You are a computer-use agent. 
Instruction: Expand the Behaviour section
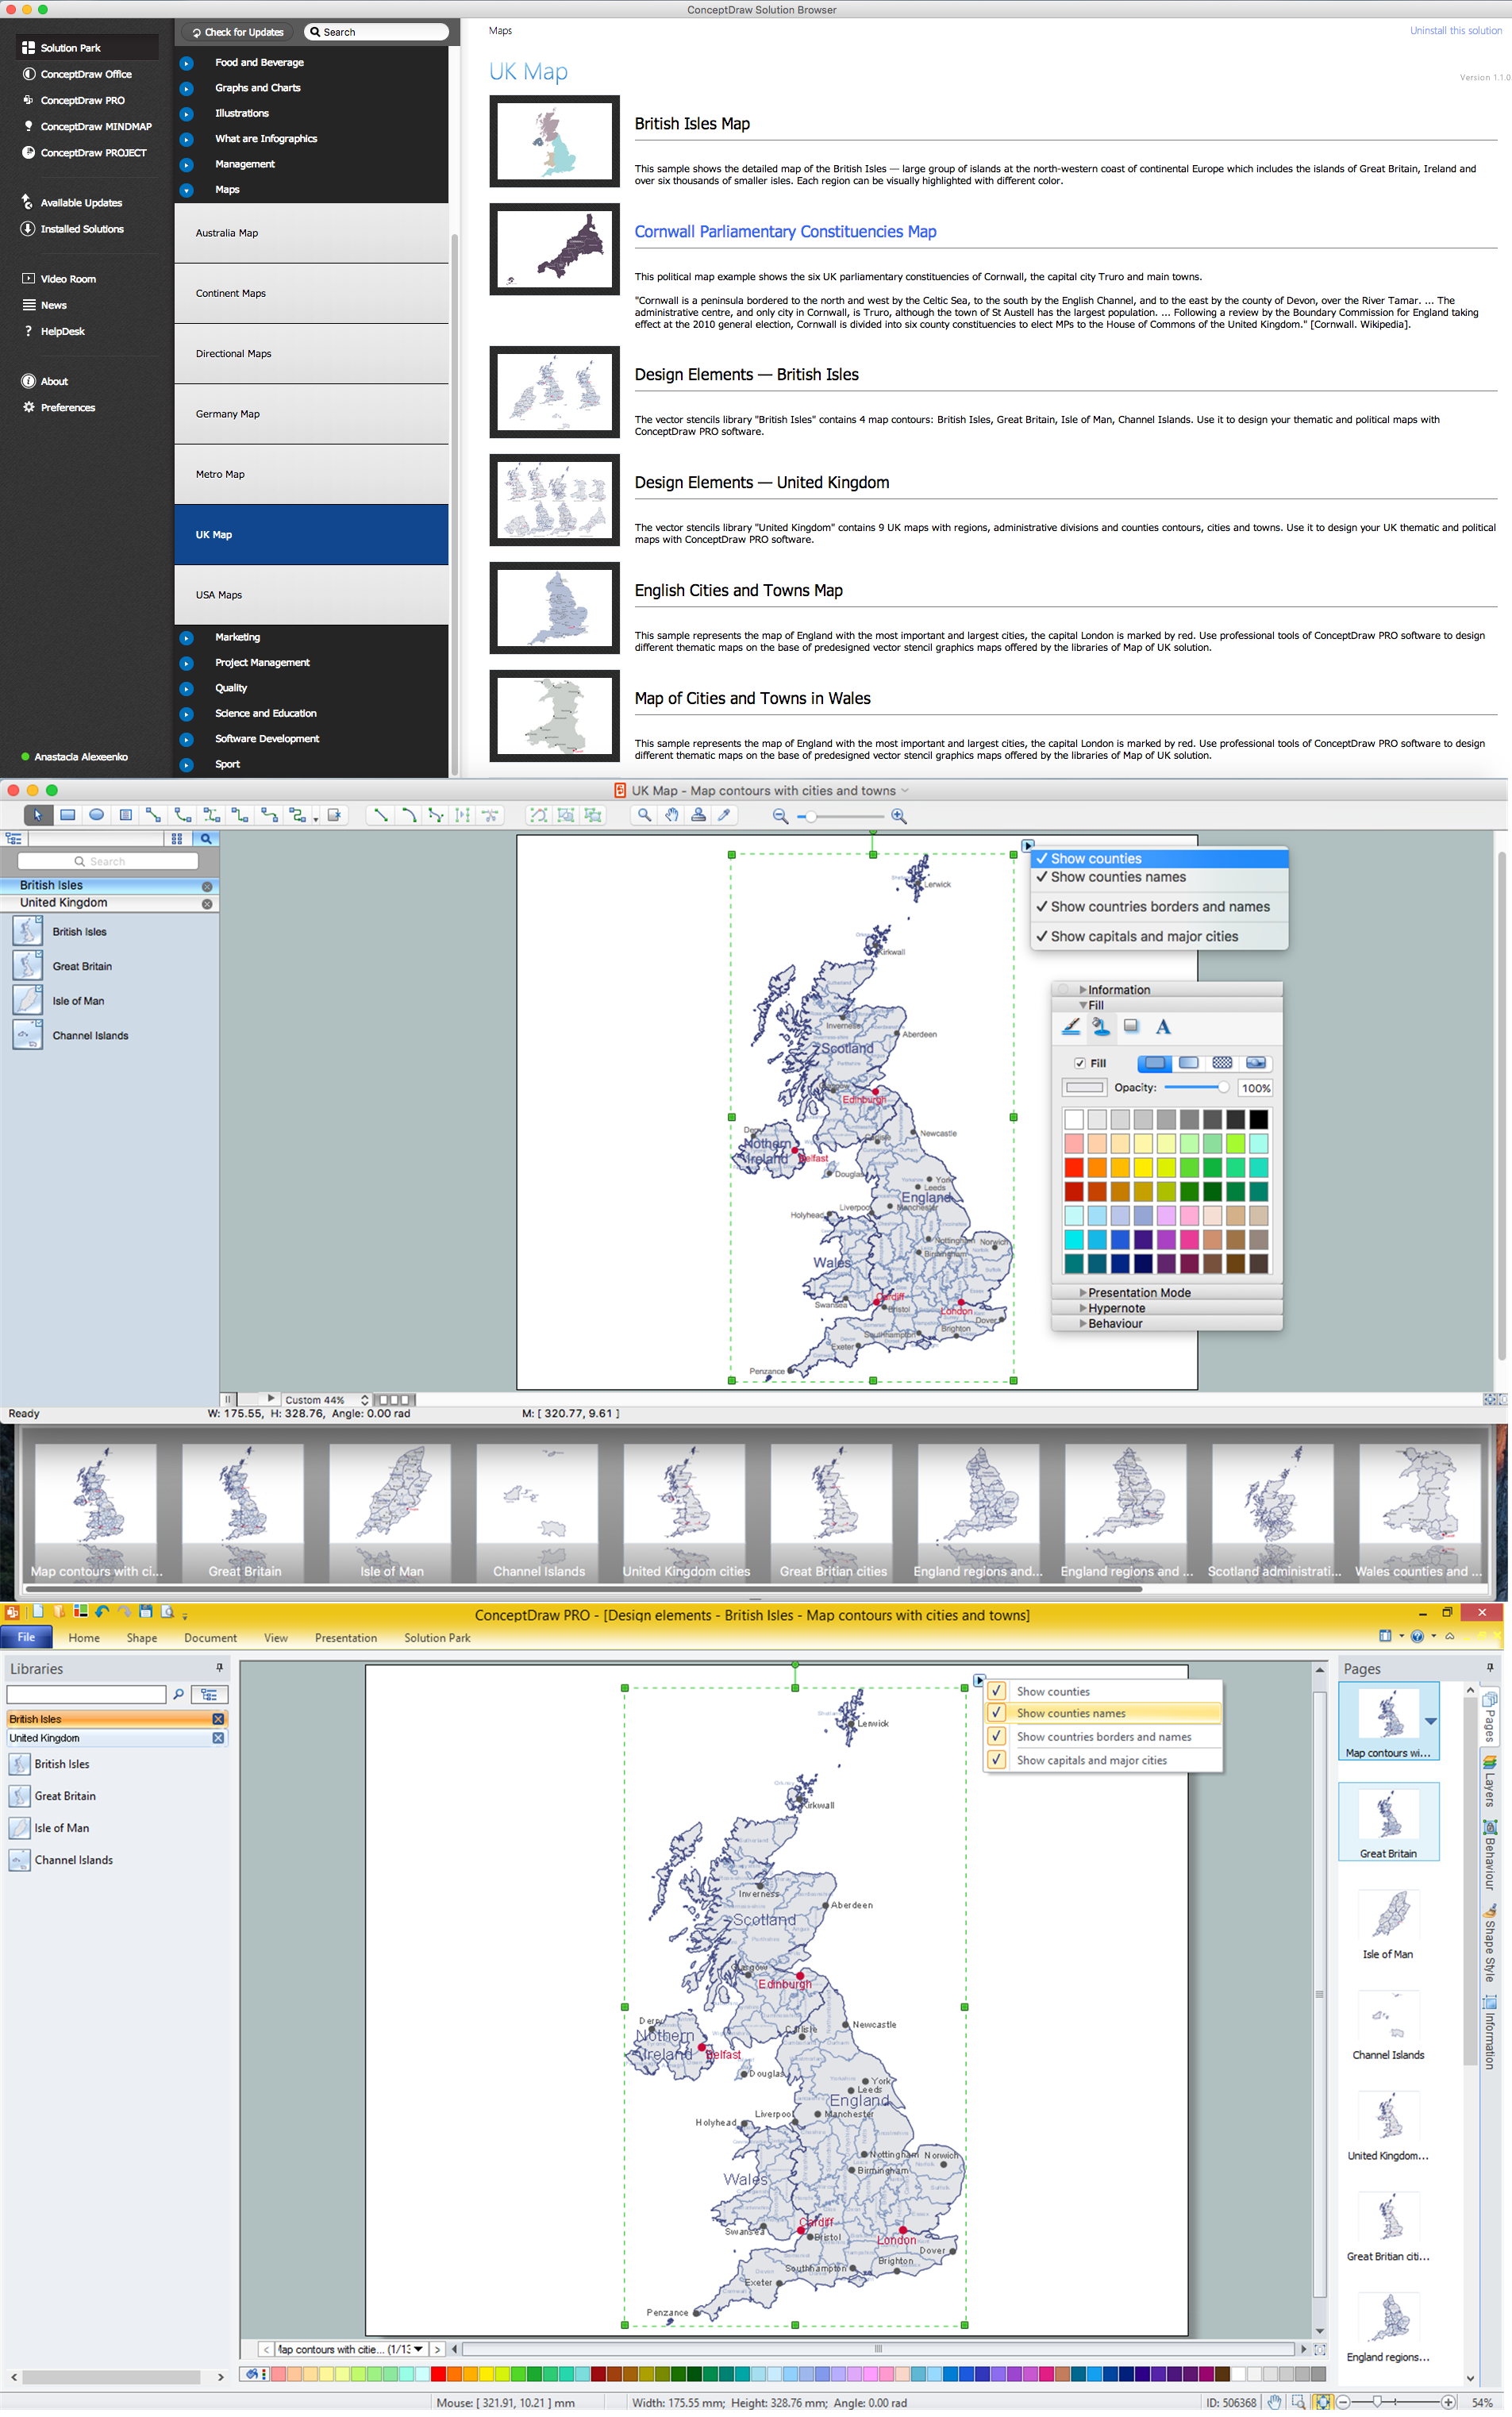point(1083,1325)
